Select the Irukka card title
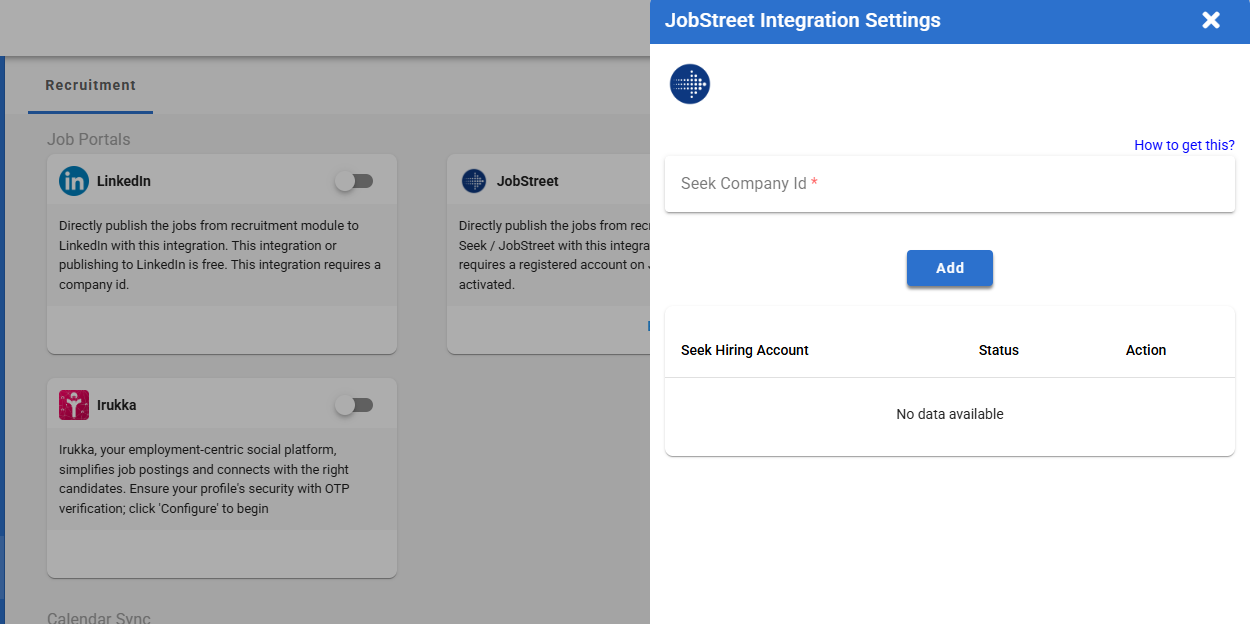The image size is (1250, 624). coord(117,405)
